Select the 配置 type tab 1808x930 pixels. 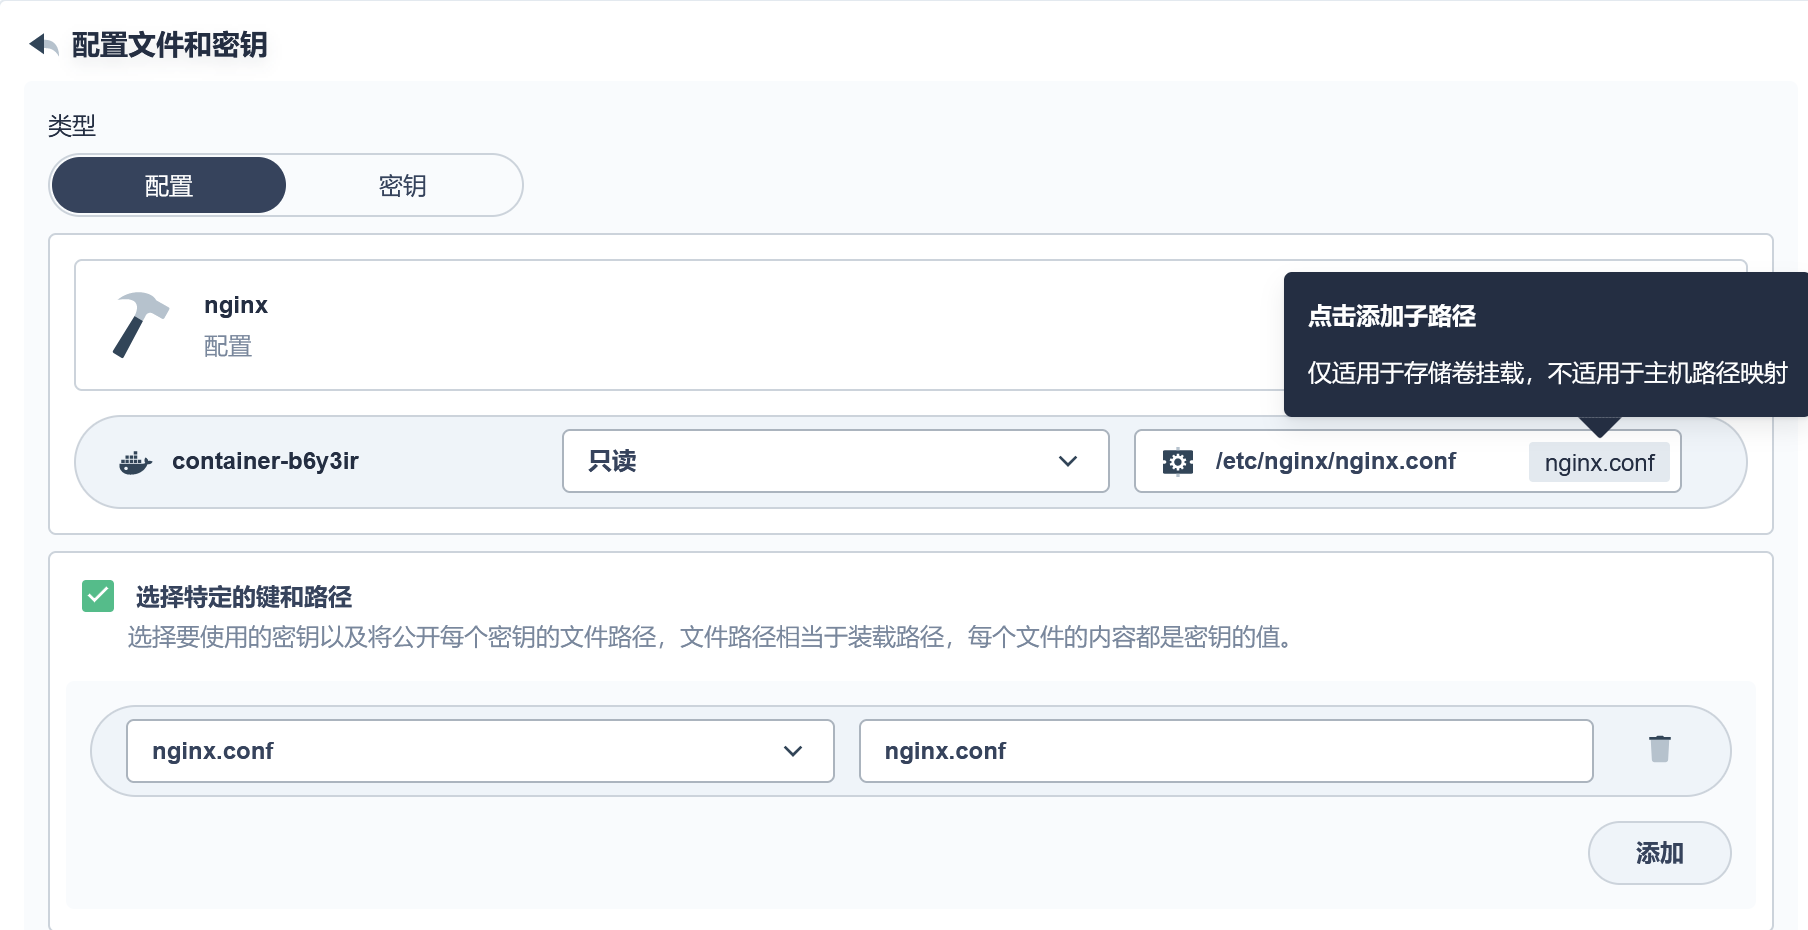coord(169,186)
